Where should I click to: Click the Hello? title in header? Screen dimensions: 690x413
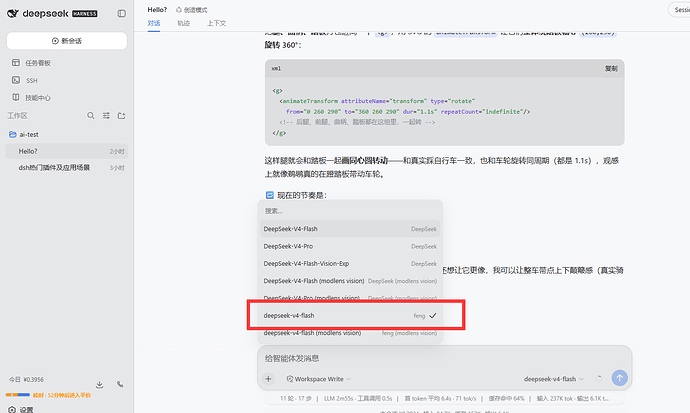(x=157, y=10)
